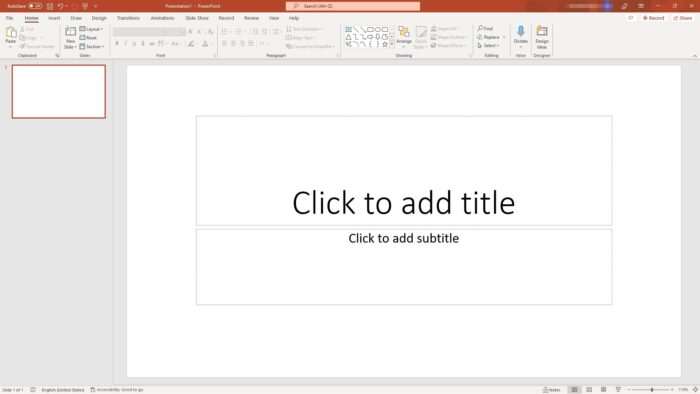This screenshot has height=394, width=700.
Task: Switch to the View tab
Action: 274,18
